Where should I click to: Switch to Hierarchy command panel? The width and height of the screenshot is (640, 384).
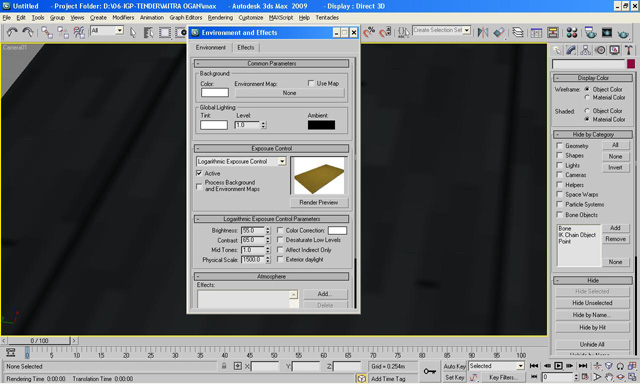point(585,50)
